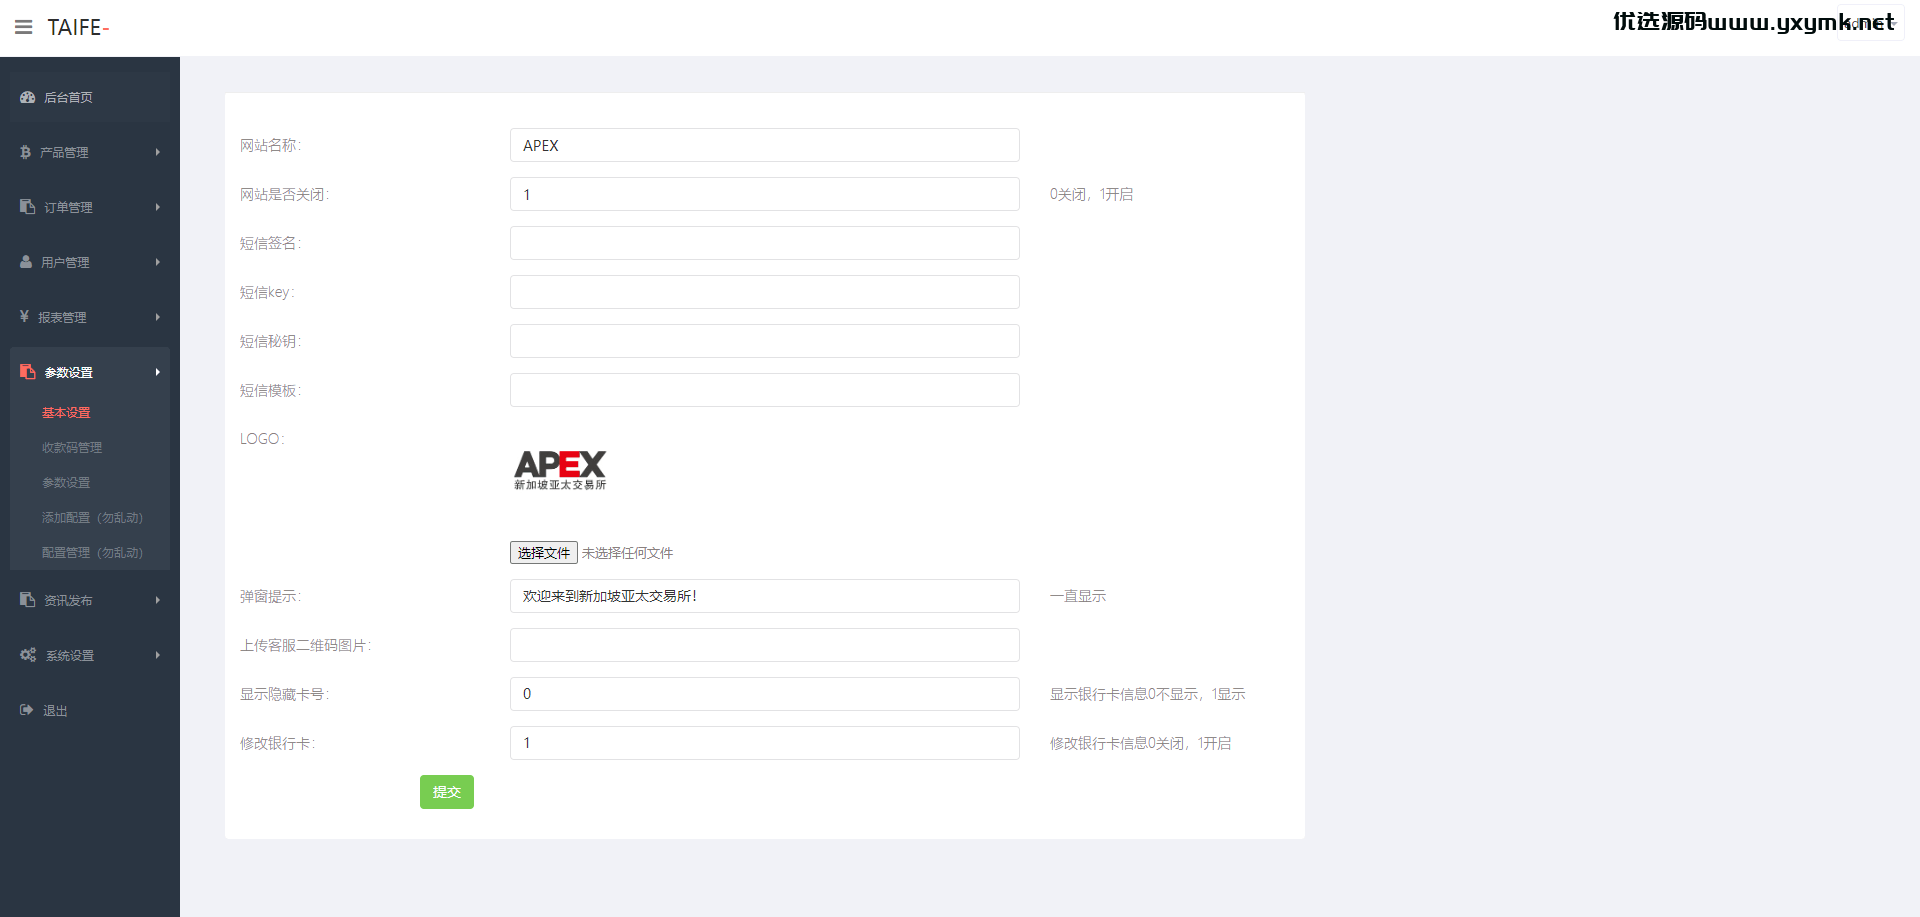Expand the 订单管理 menu arrow

158,207
